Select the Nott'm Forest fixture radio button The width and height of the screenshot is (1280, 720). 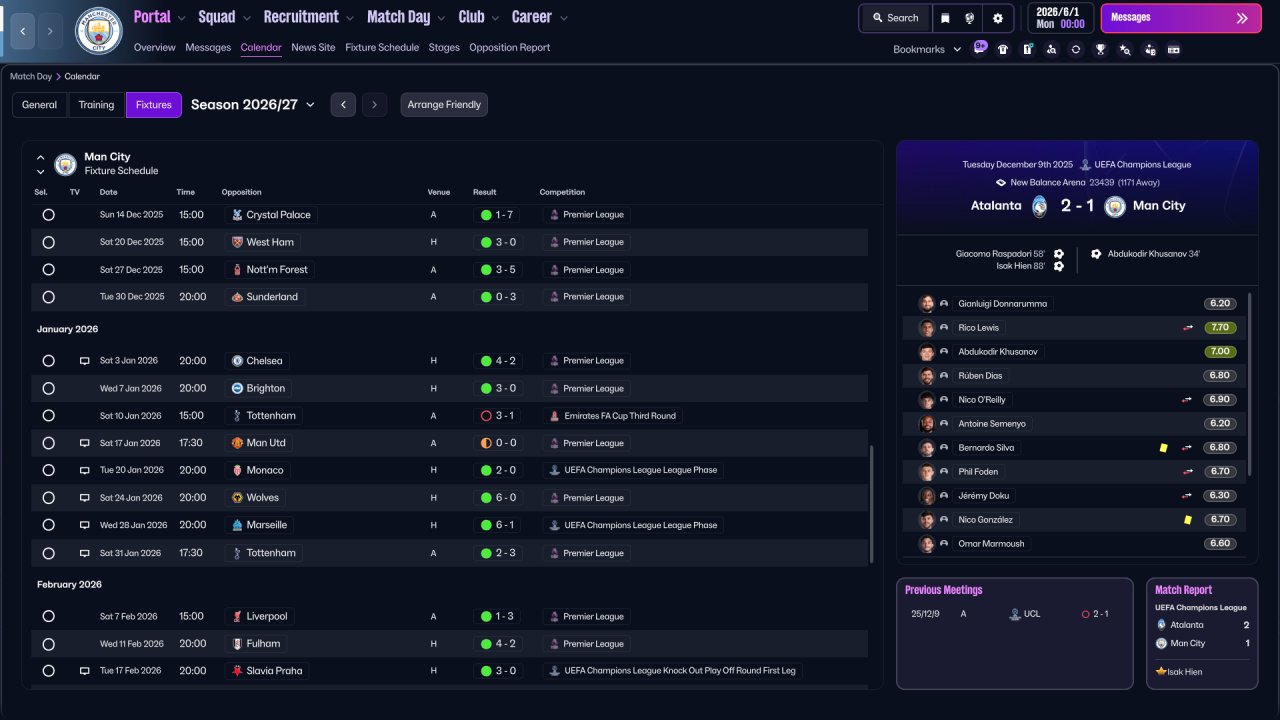(48, 270)
